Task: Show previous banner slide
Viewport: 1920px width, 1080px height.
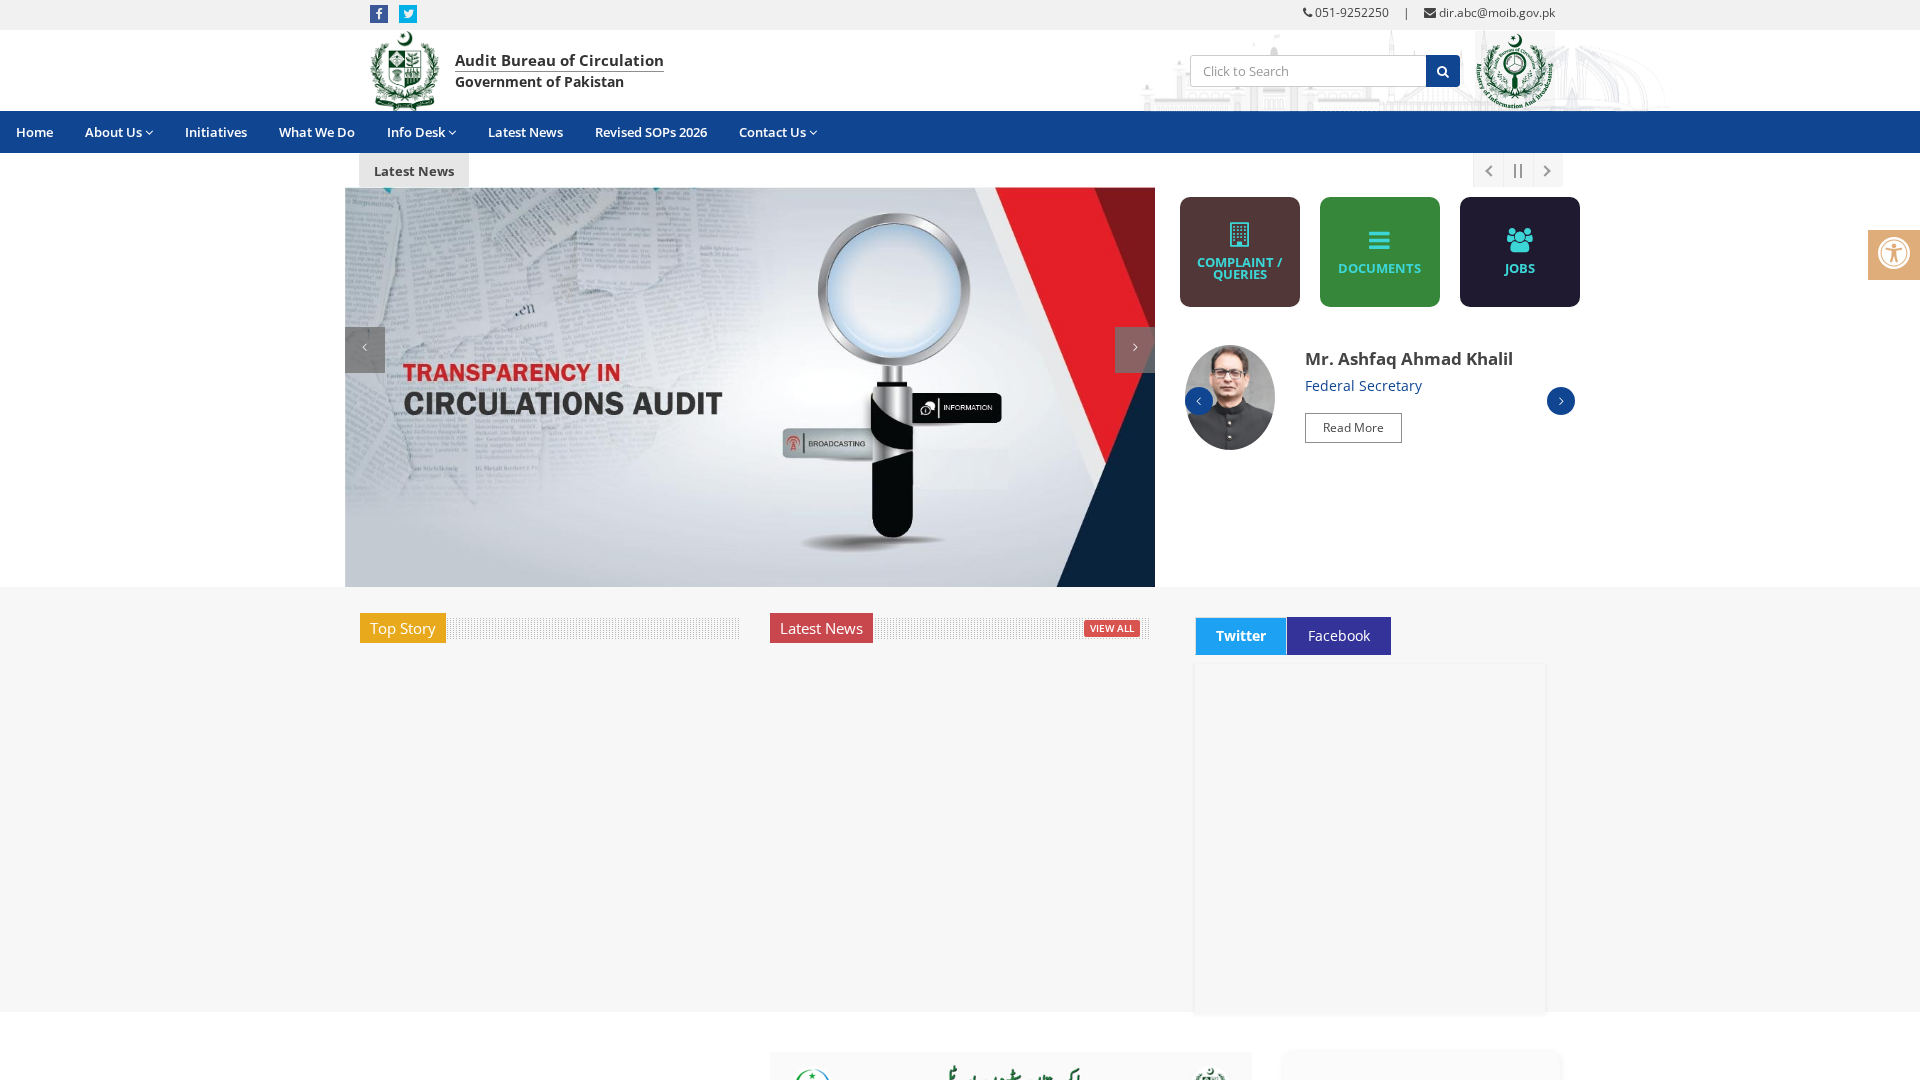Action: (365, 349)
